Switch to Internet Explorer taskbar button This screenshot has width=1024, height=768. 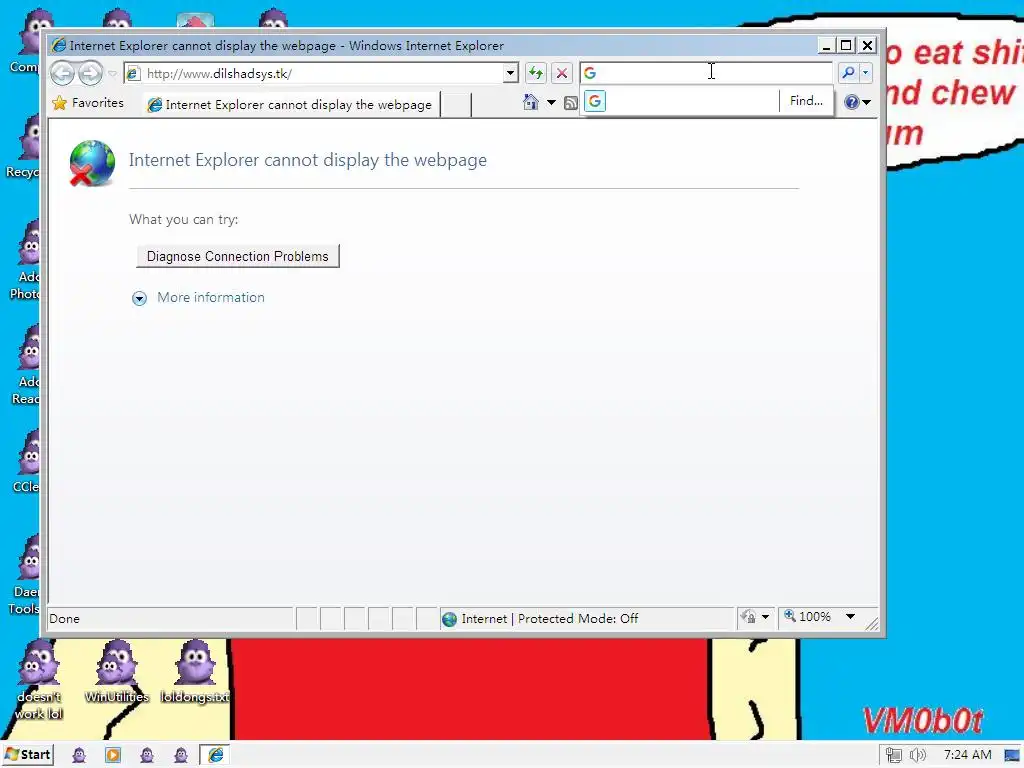215,755
